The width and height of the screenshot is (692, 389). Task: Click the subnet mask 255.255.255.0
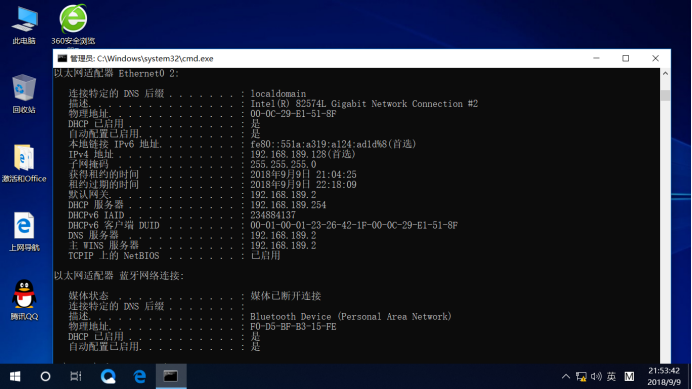pyautogui.click(x=283, y=165)
